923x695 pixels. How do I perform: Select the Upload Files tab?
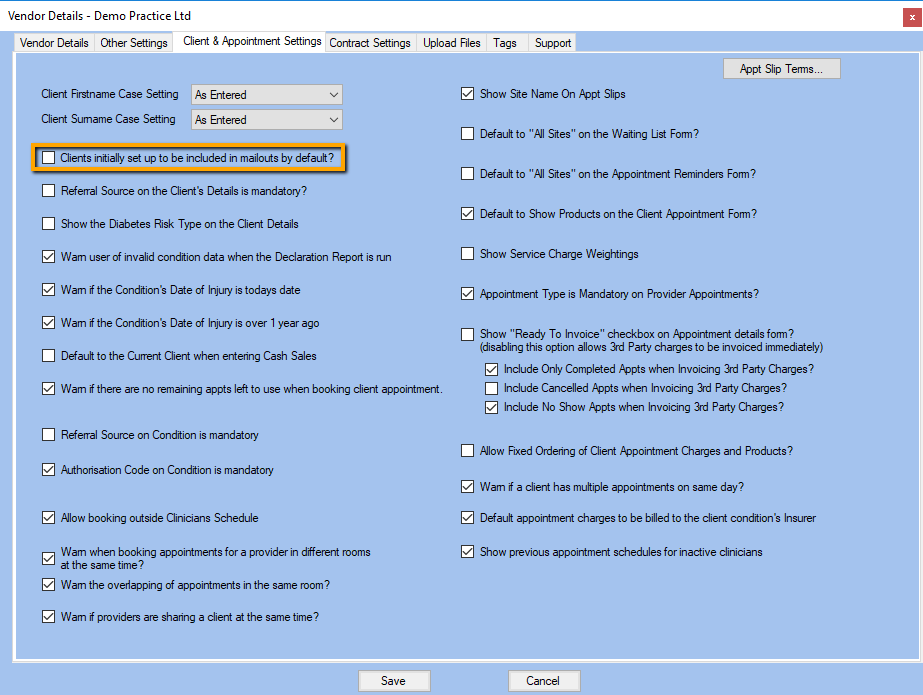452,43
